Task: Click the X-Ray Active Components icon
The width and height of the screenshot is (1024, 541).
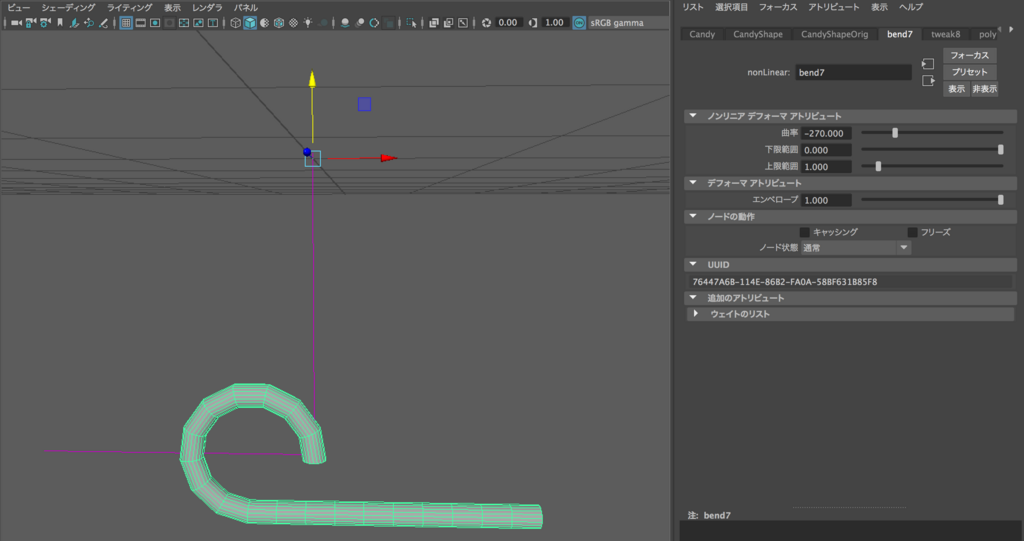Action: (x=448, y=23)
